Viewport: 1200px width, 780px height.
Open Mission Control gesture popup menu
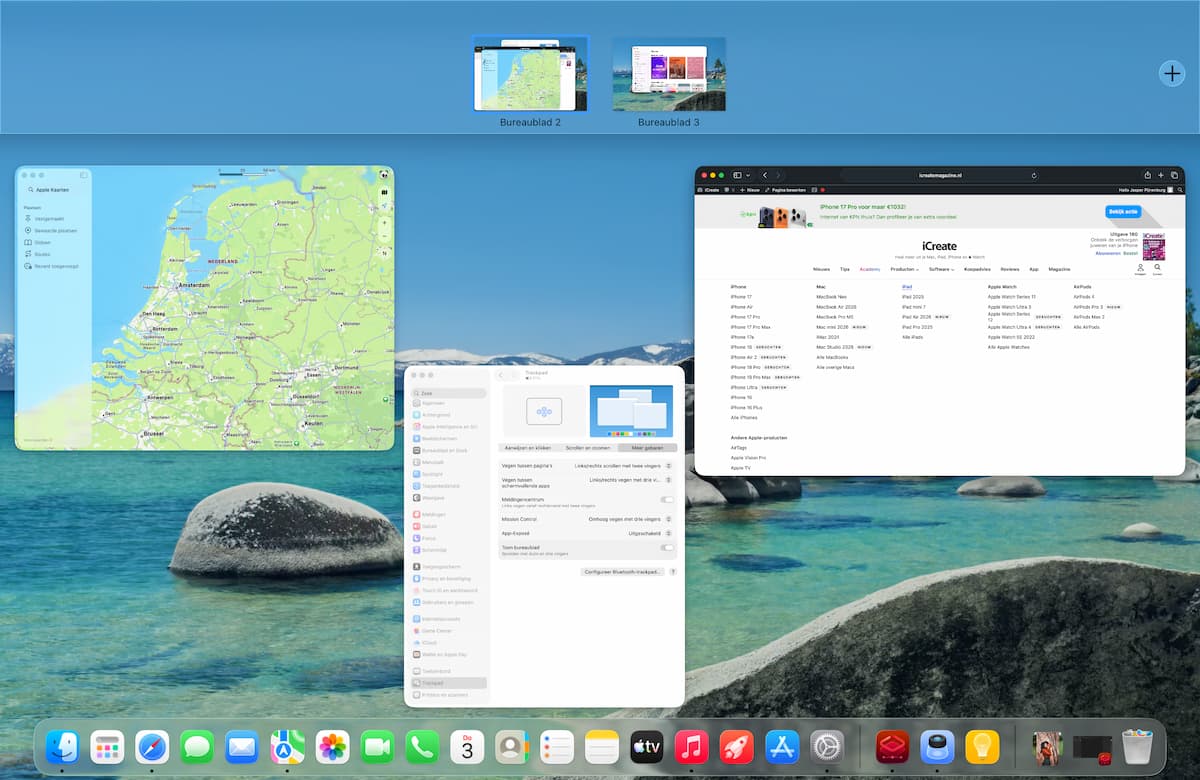pyautogui.click(x=630, y=519)
